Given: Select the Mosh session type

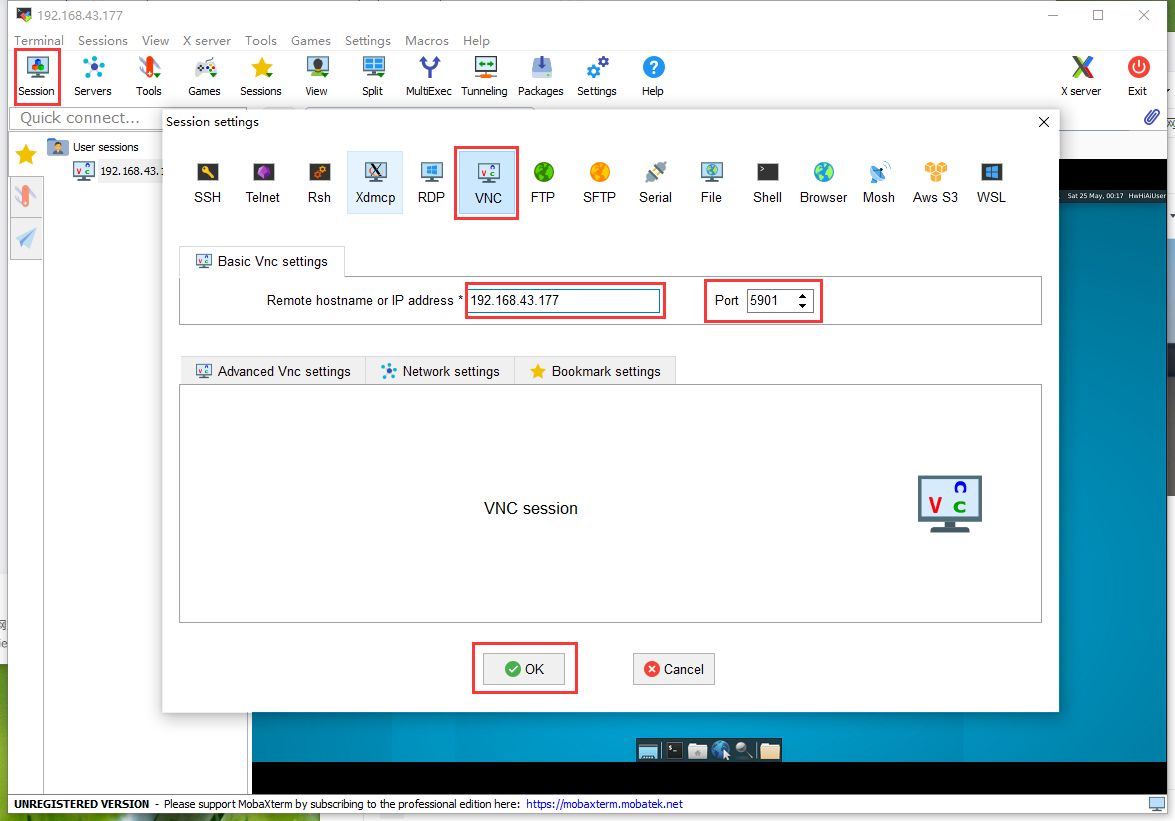Looking at the screenshot, I should (879, 183).
